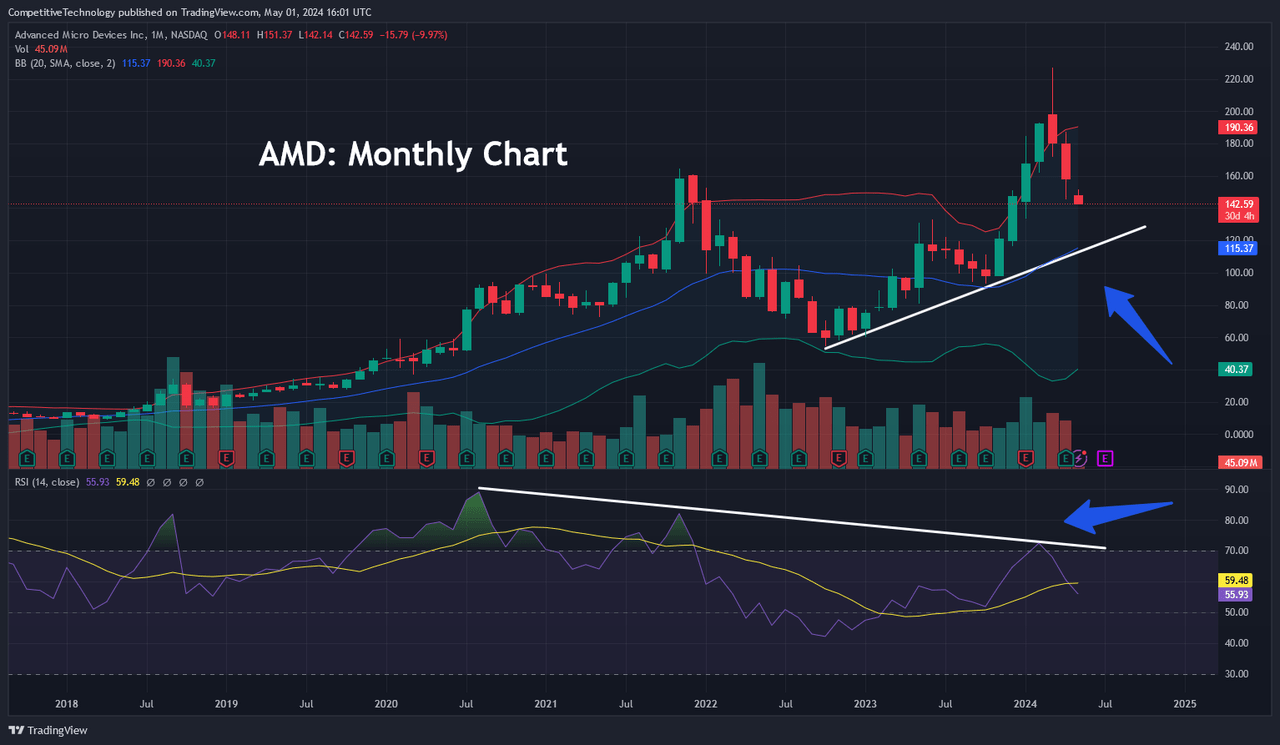The height and width of the screenshot is (745, 1280).
Task: Click the blue 115.37 price axis label
Action: pos(1238,247)
